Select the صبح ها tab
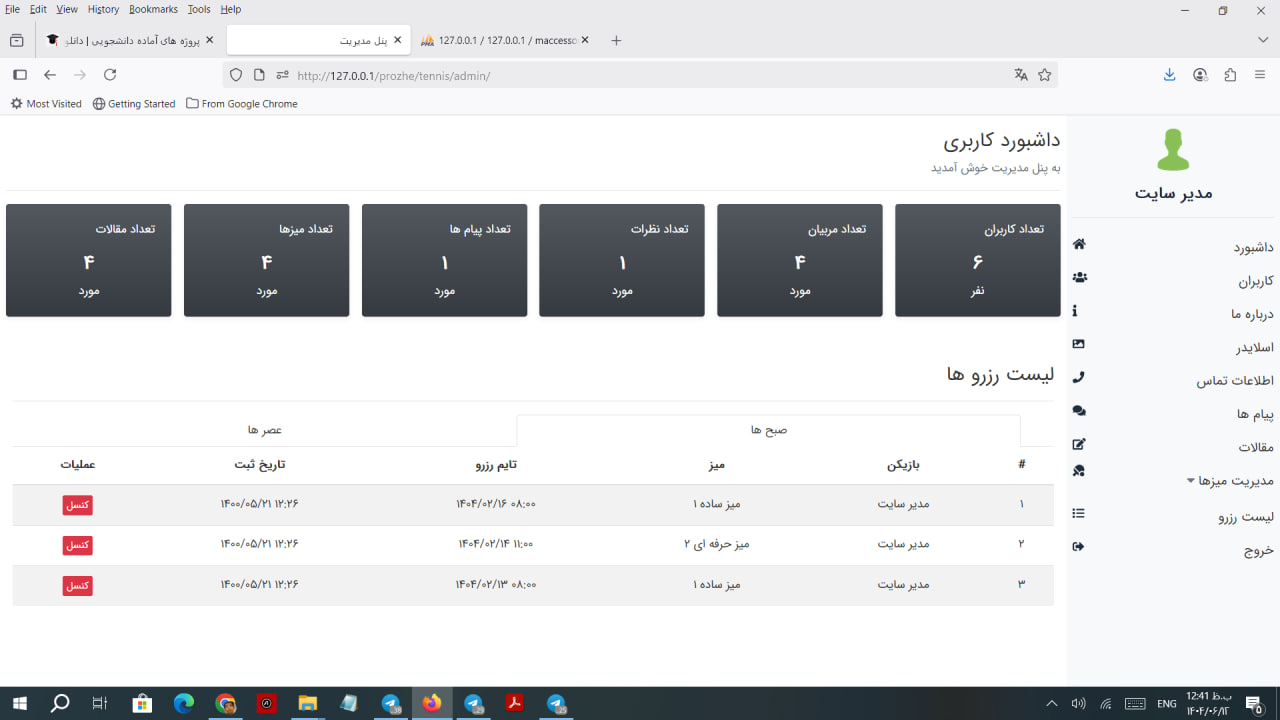Image resolution: width=1280 pixels, height=720 pixels. 768,430
